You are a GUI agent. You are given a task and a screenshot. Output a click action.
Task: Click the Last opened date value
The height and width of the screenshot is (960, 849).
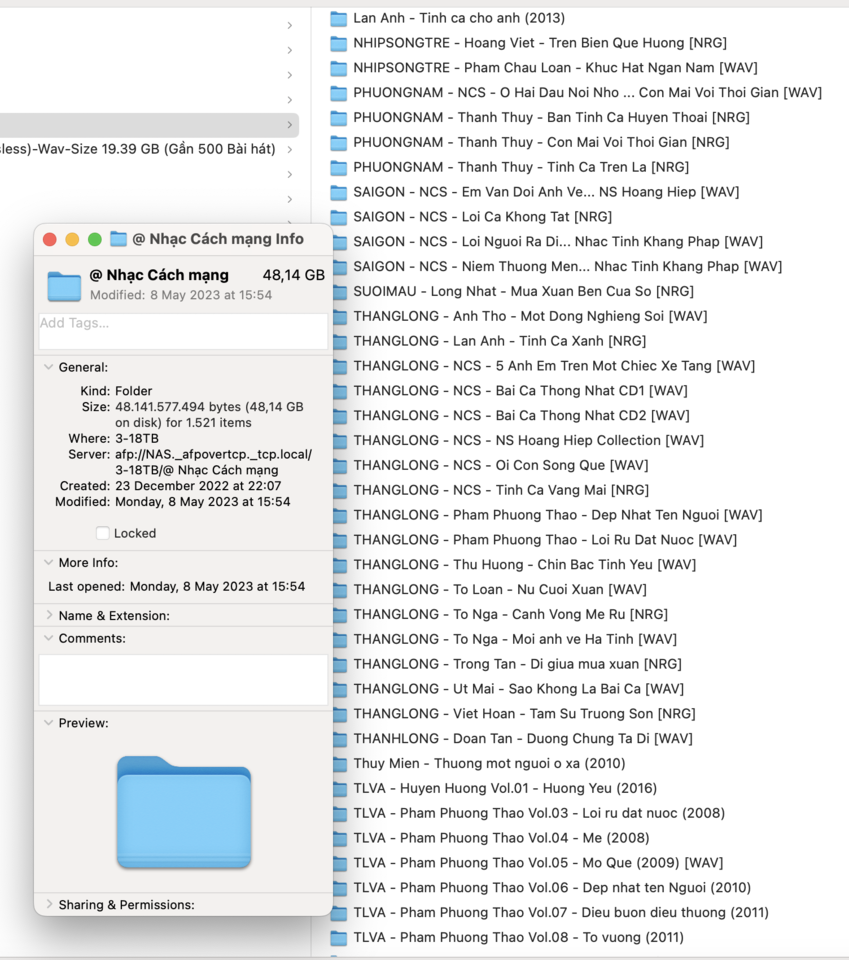tap(217, 587)
